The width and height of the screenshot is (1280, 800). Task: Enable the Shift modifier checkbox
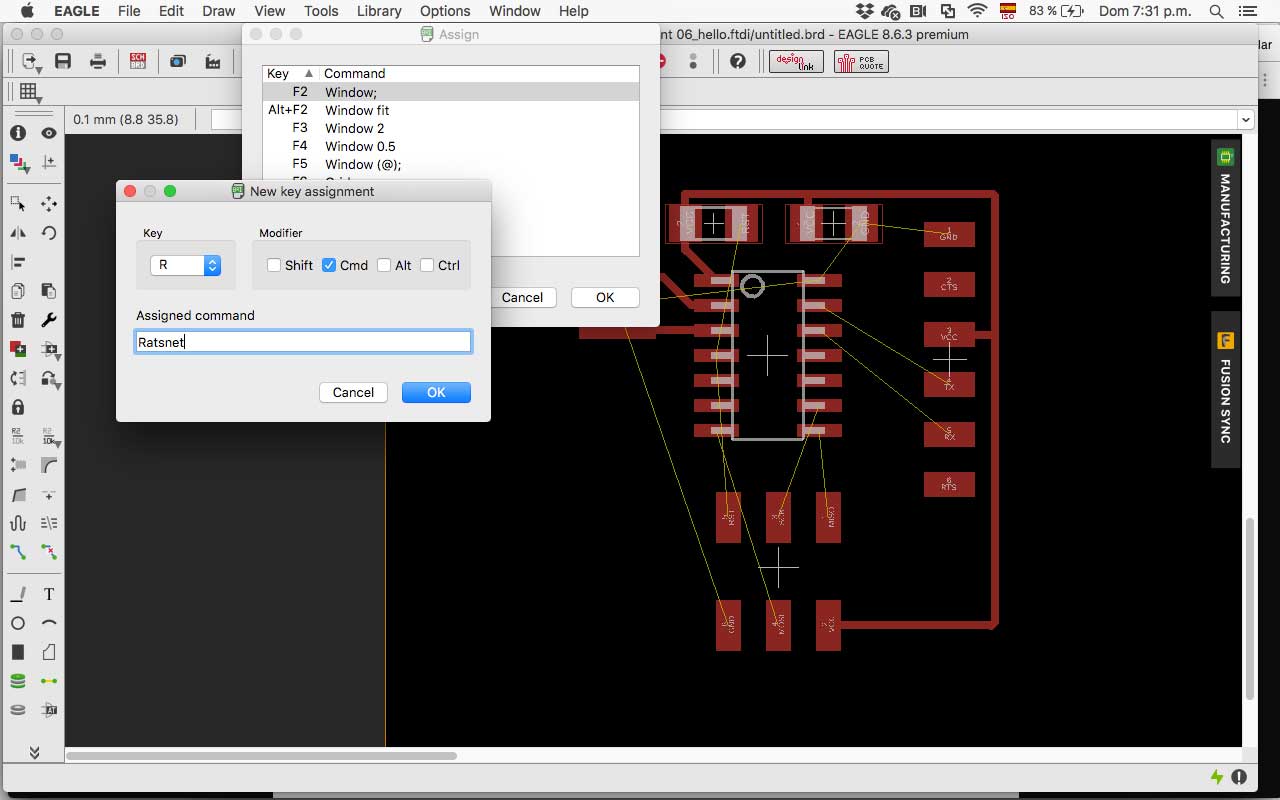click(x=274, y=265)
